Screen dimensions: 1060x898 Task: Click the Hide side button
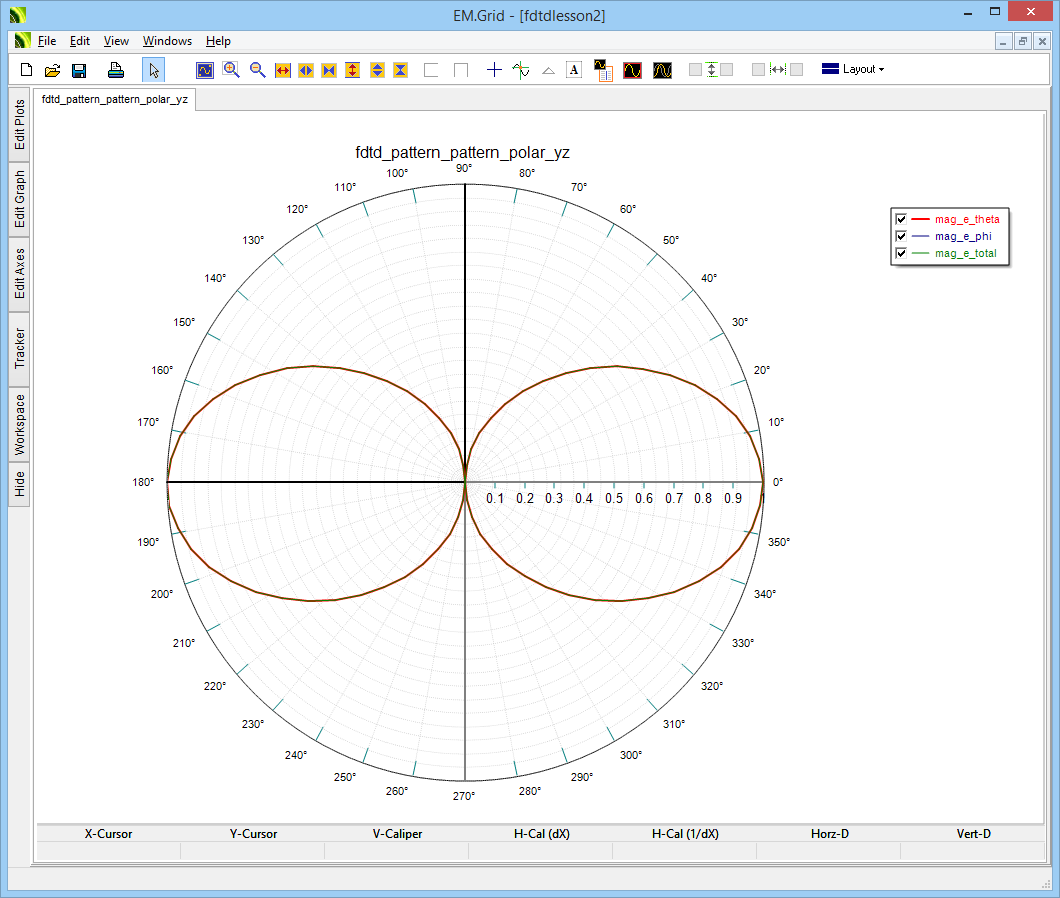pyautogui.click(x=19, y=485)
